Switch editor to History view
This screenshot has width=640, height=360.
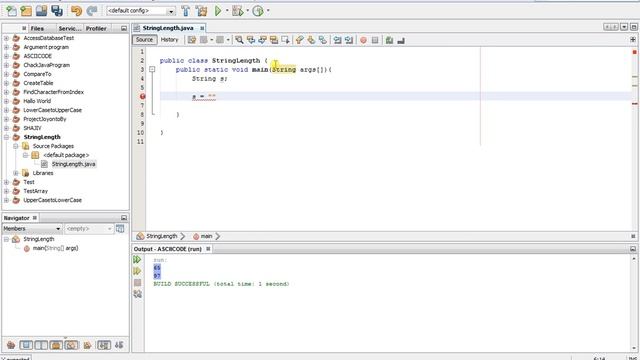tap(169, 40)
